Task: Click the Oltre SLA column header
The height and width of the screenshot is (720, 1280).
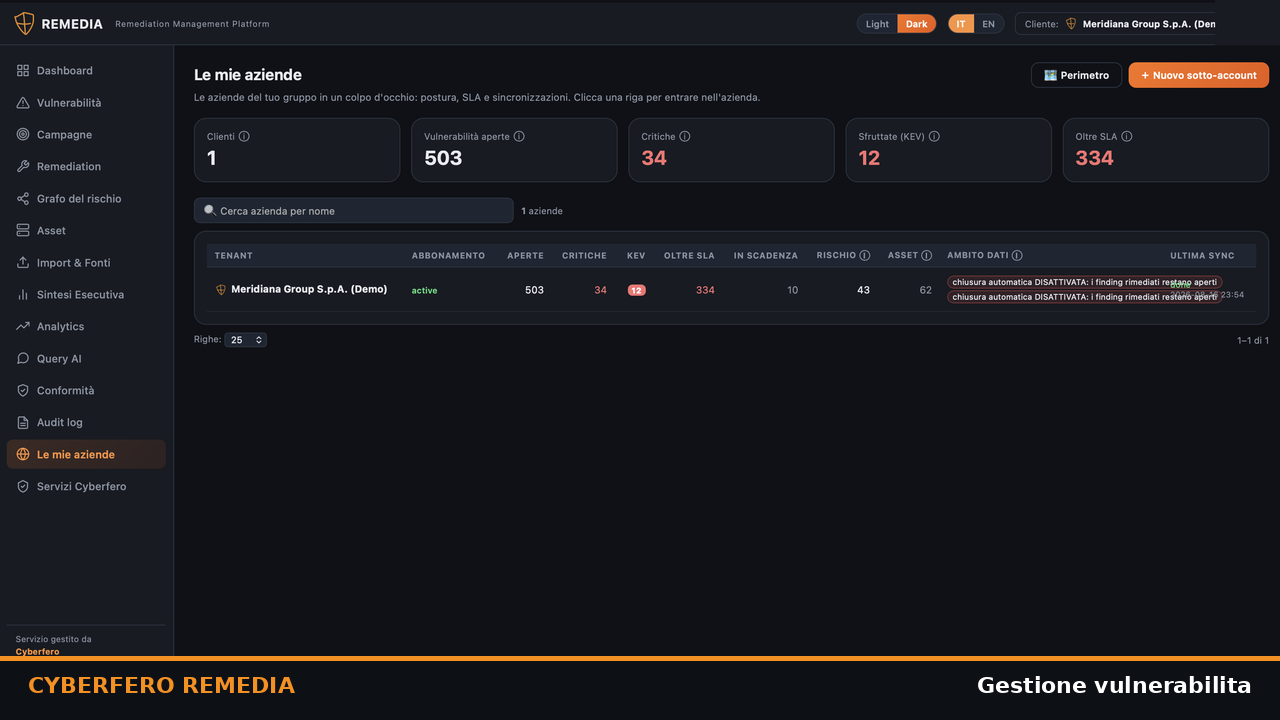Action: tap(689, 256)
